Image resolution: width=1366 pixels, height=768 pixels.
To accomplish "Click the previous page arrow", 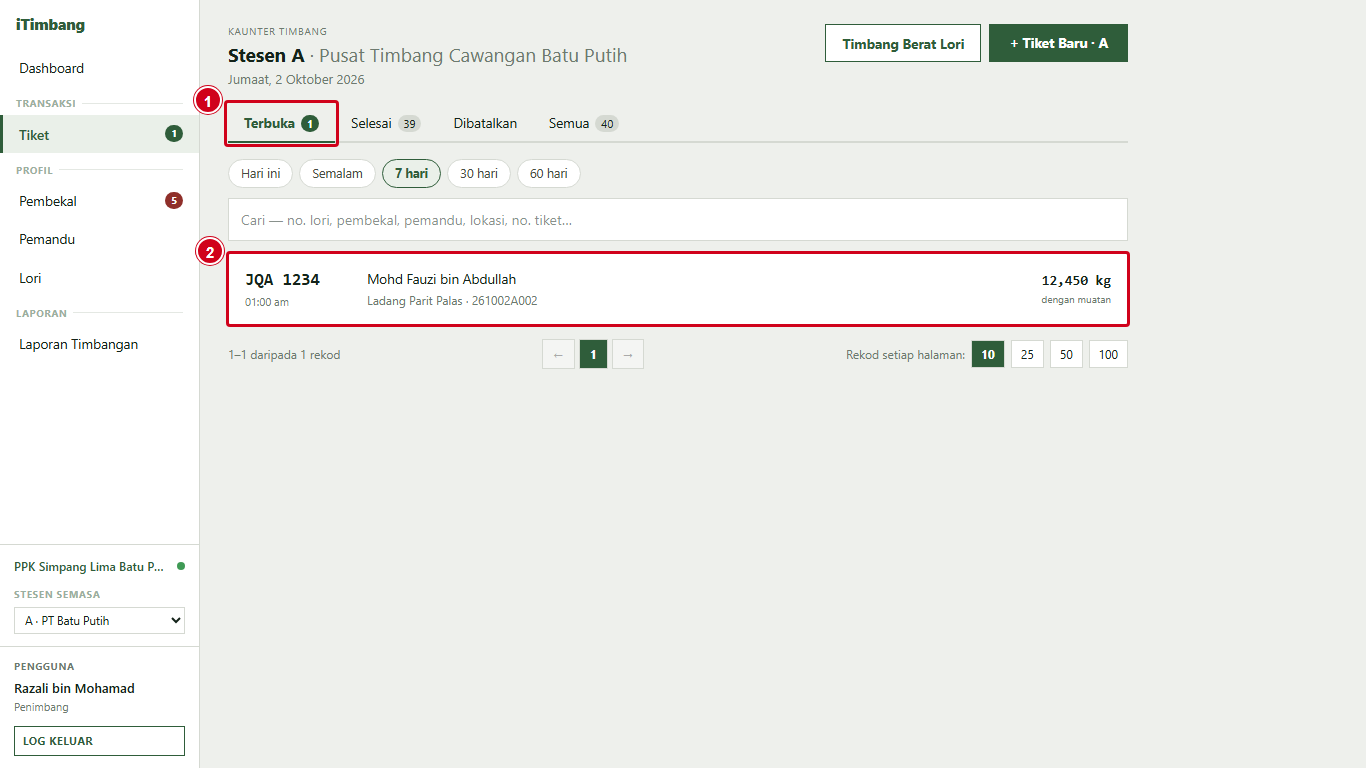I will tap(558, 354).
